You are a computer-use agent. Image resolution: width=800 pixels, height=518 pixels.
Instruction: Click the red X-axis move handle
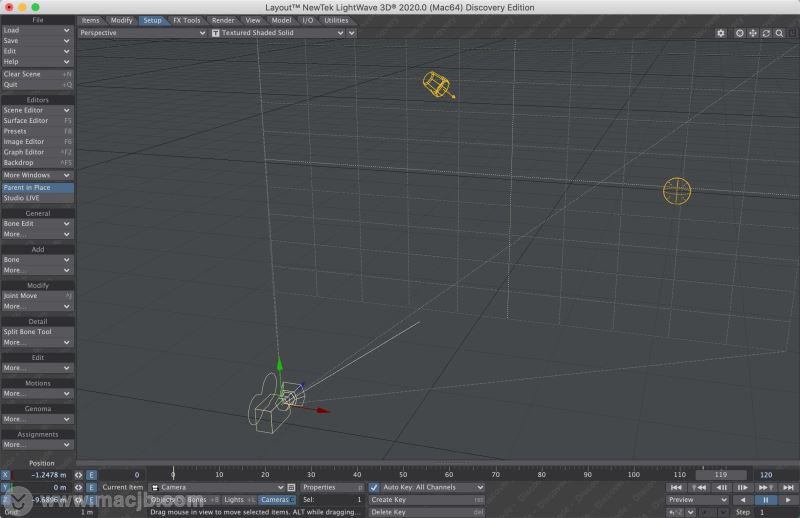click(322, 410)
